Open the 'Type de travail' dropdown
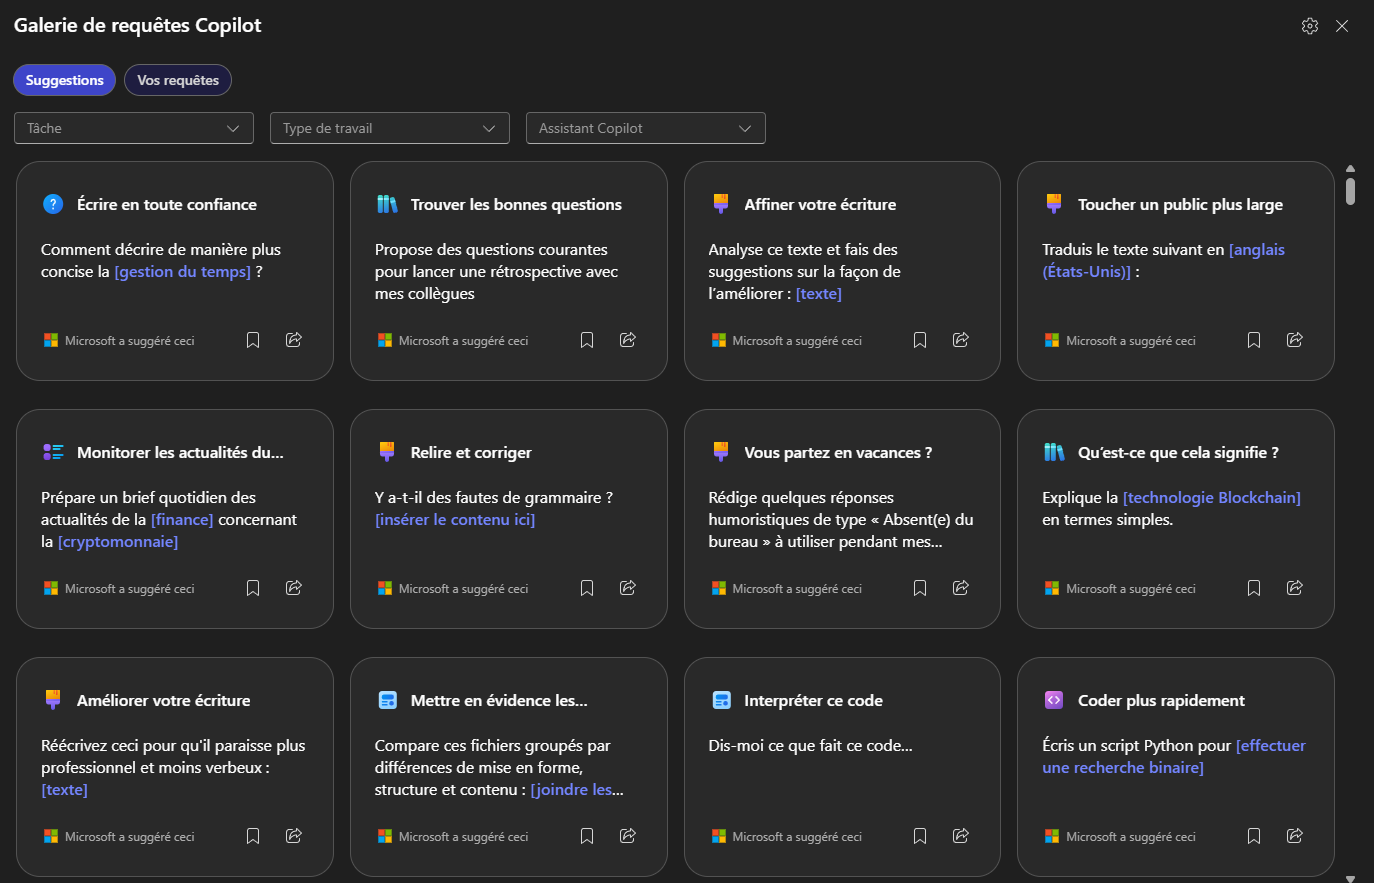 (390, 128)
